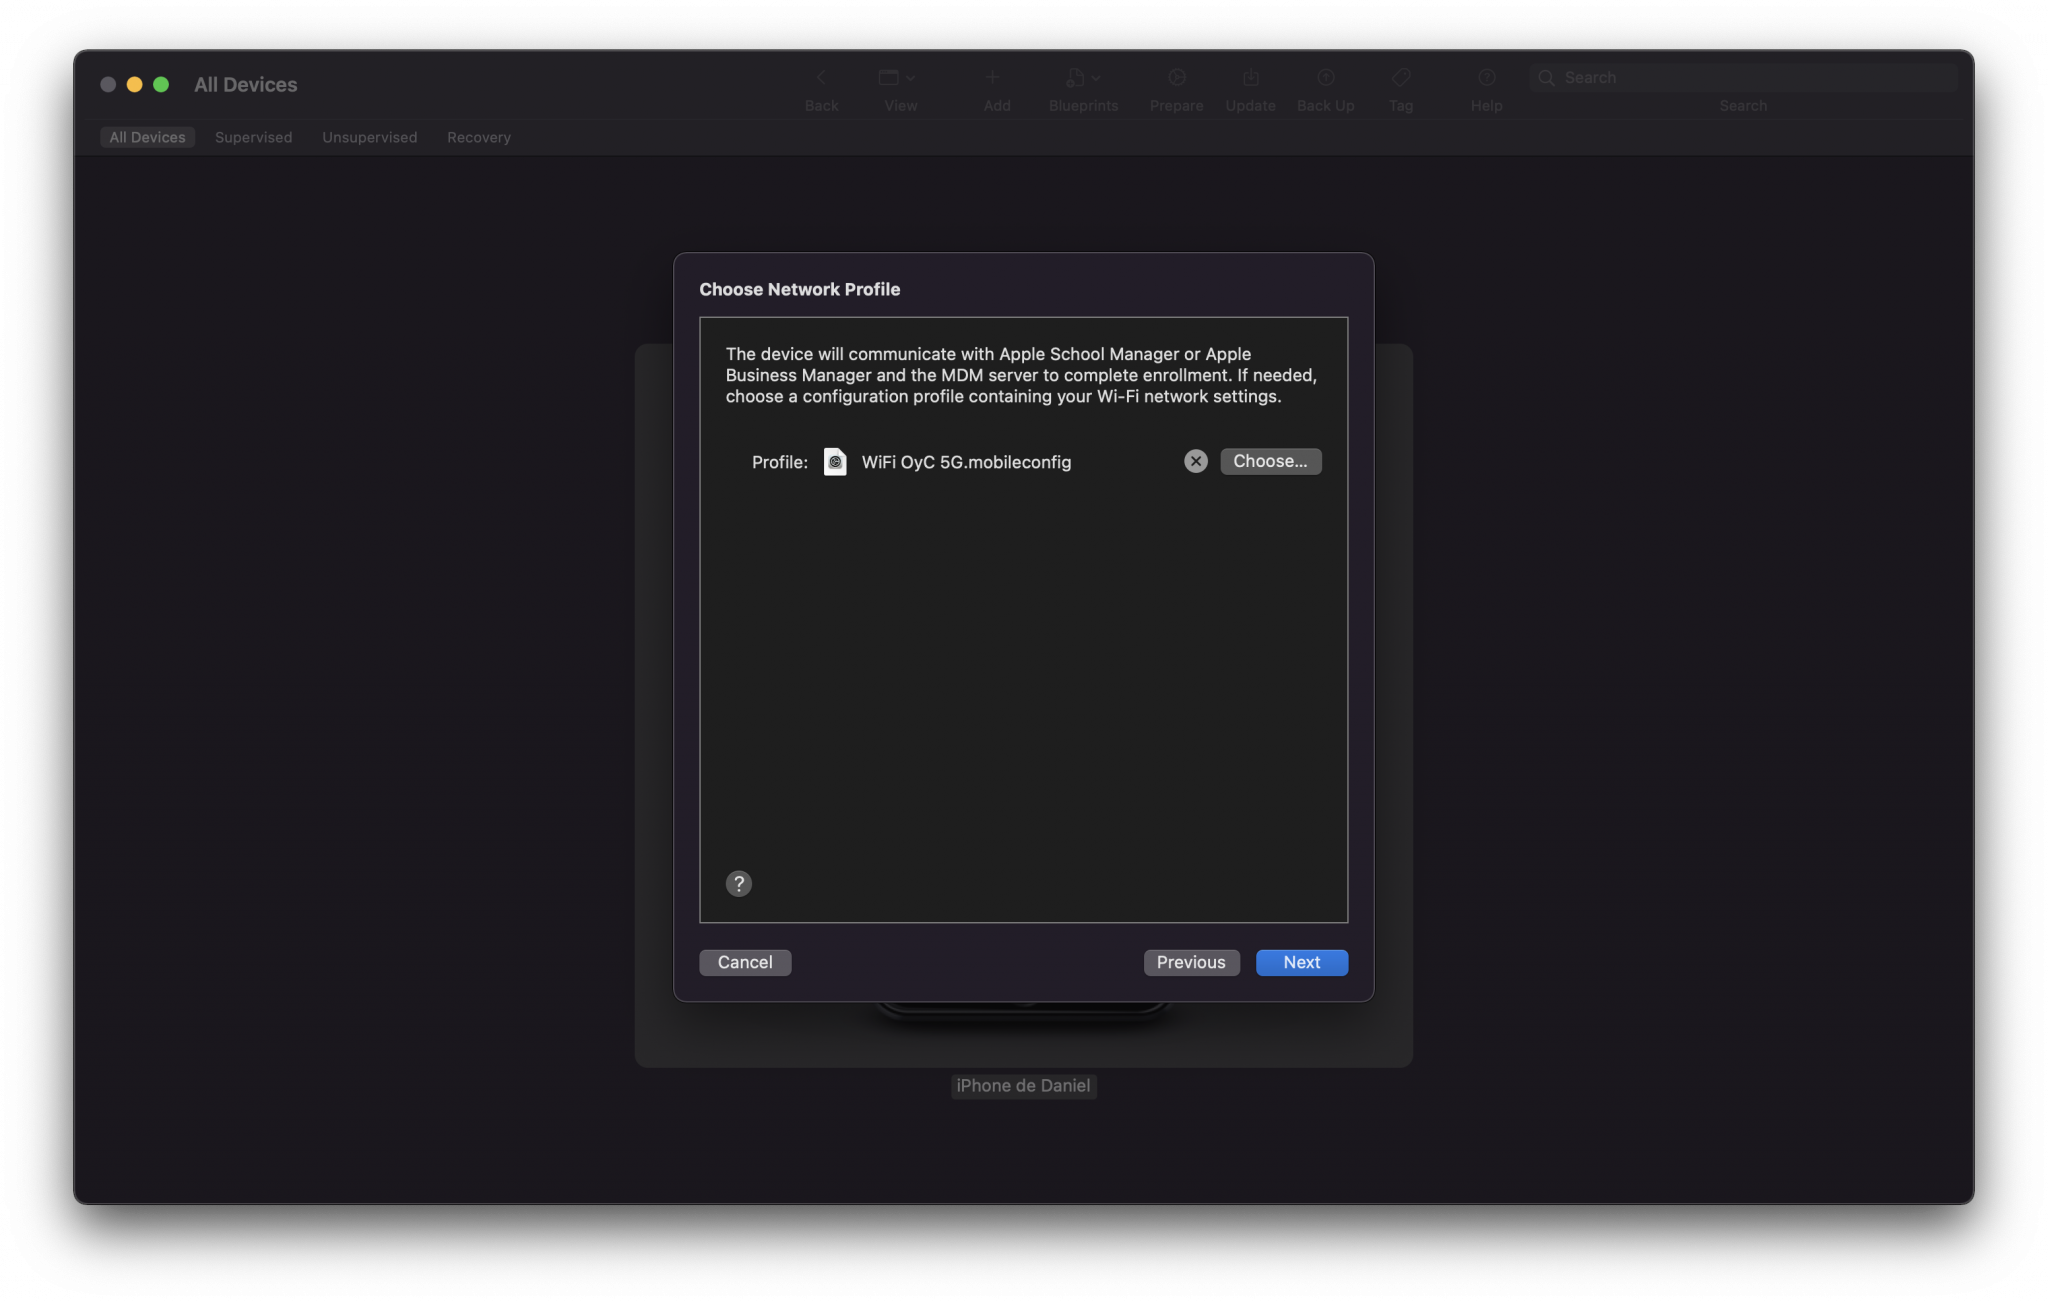Remove the WiFi OyC 5G.mobileconfig profile
The height and width of the screenshot is (1302, 2048).
coord(1196,461)
